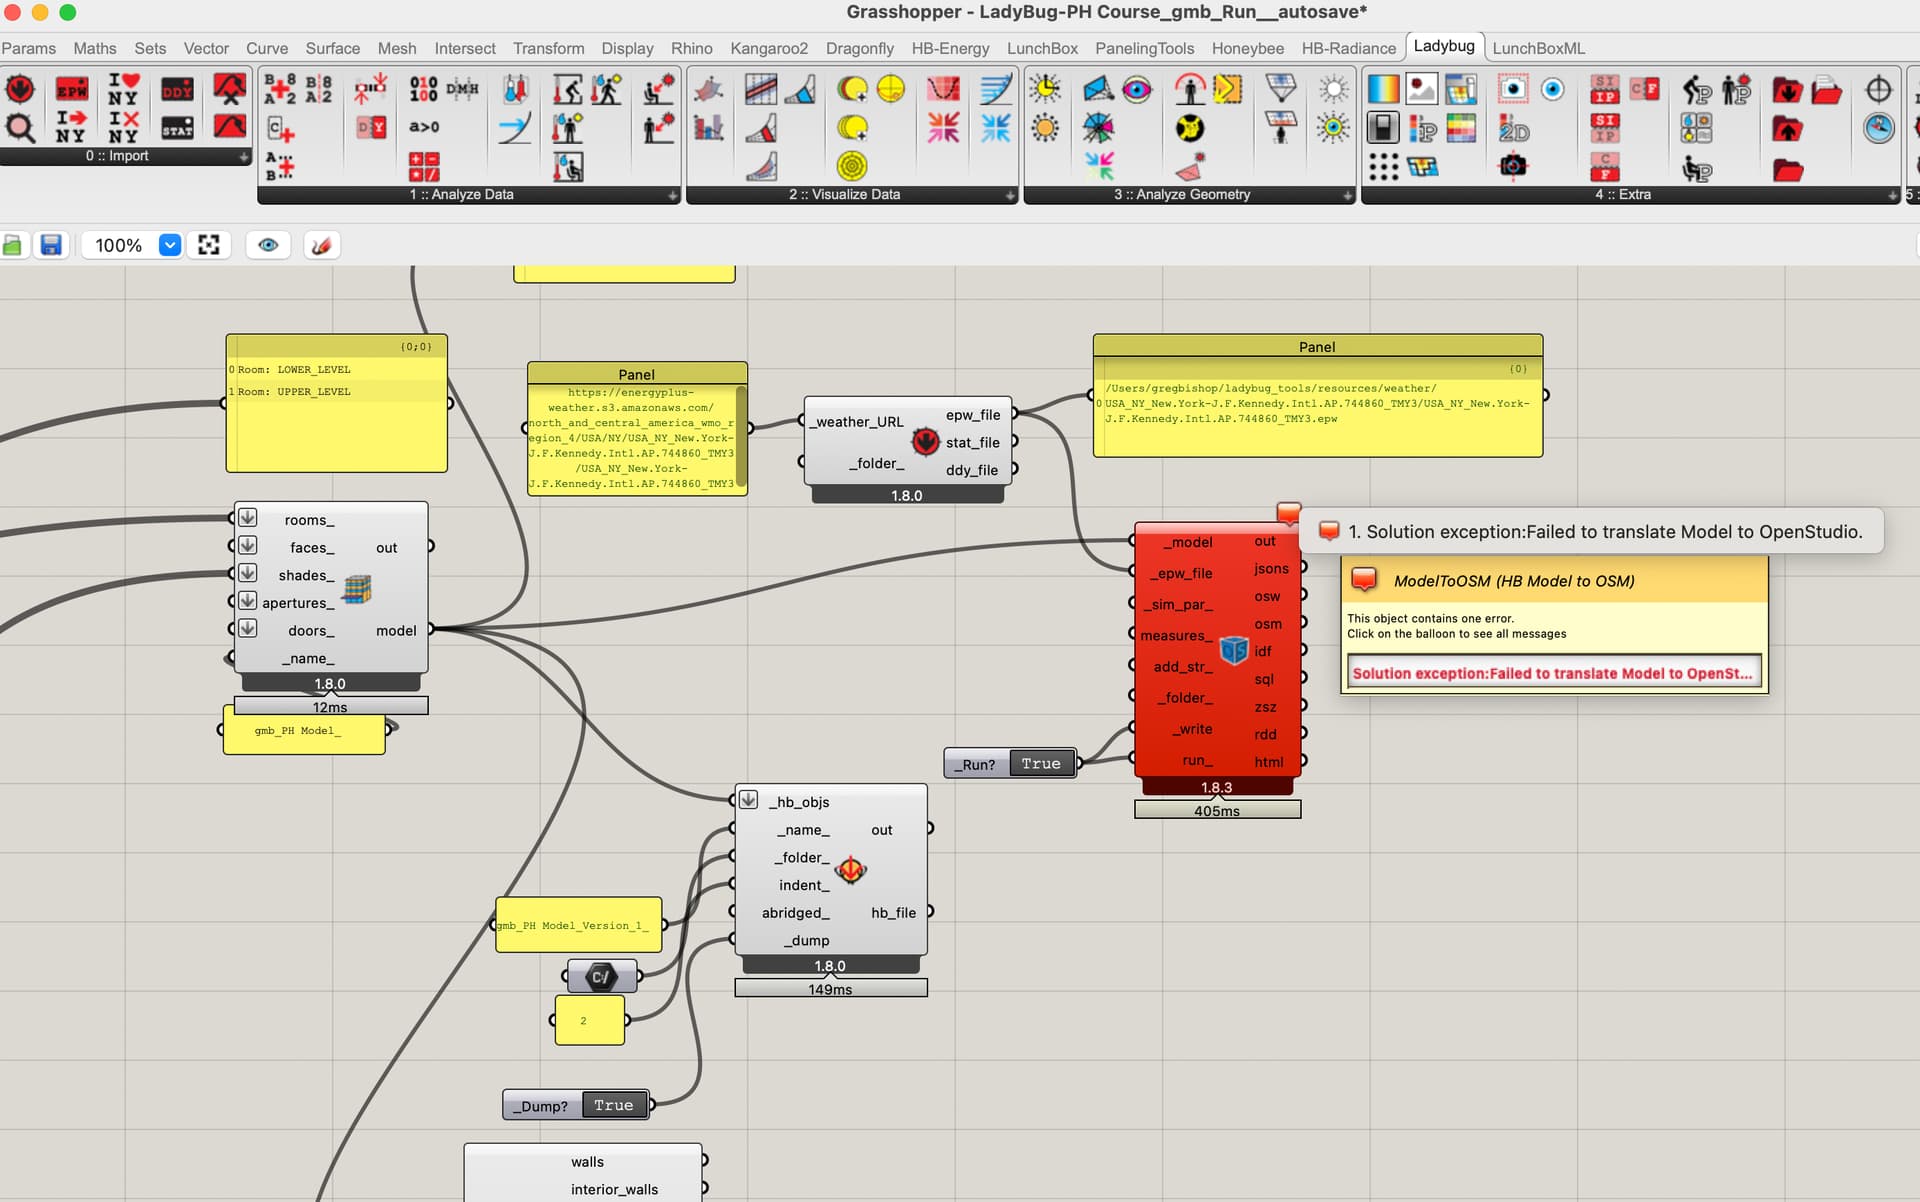
Task: Select the calendar icon in Extra
Action: [x=1460, y=89]
